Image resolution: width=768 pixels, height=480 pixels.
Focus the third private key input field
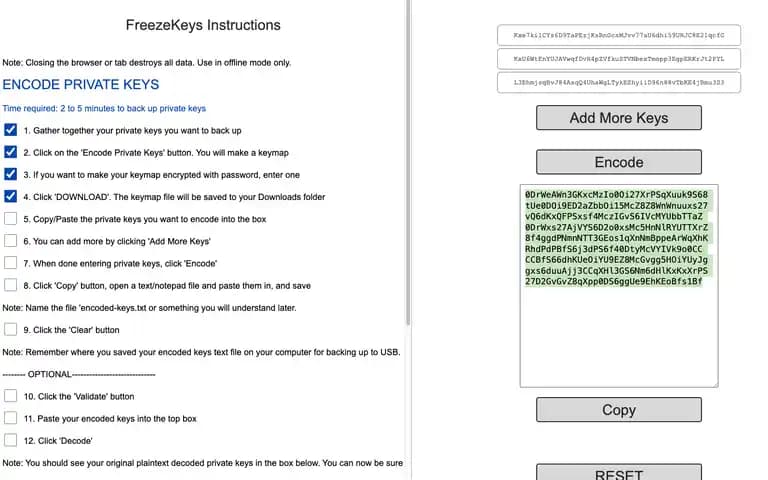(x=619, y=82)
